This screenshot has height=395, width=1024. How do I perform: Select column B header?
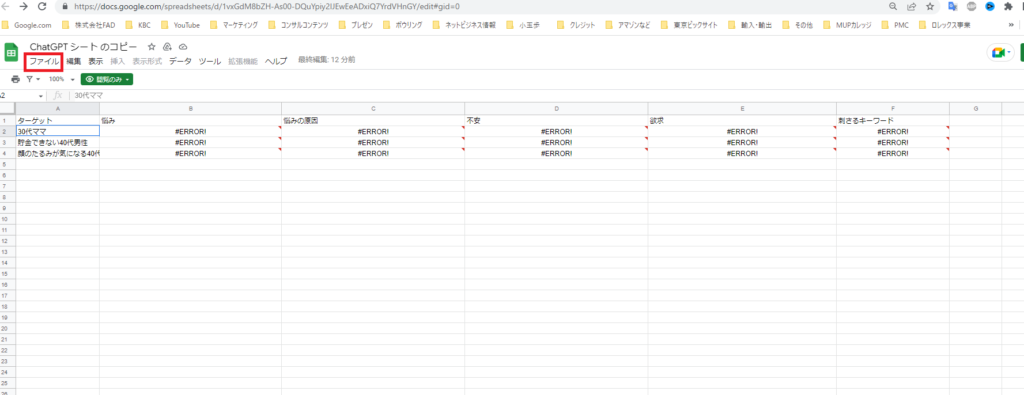coord(190,108)
